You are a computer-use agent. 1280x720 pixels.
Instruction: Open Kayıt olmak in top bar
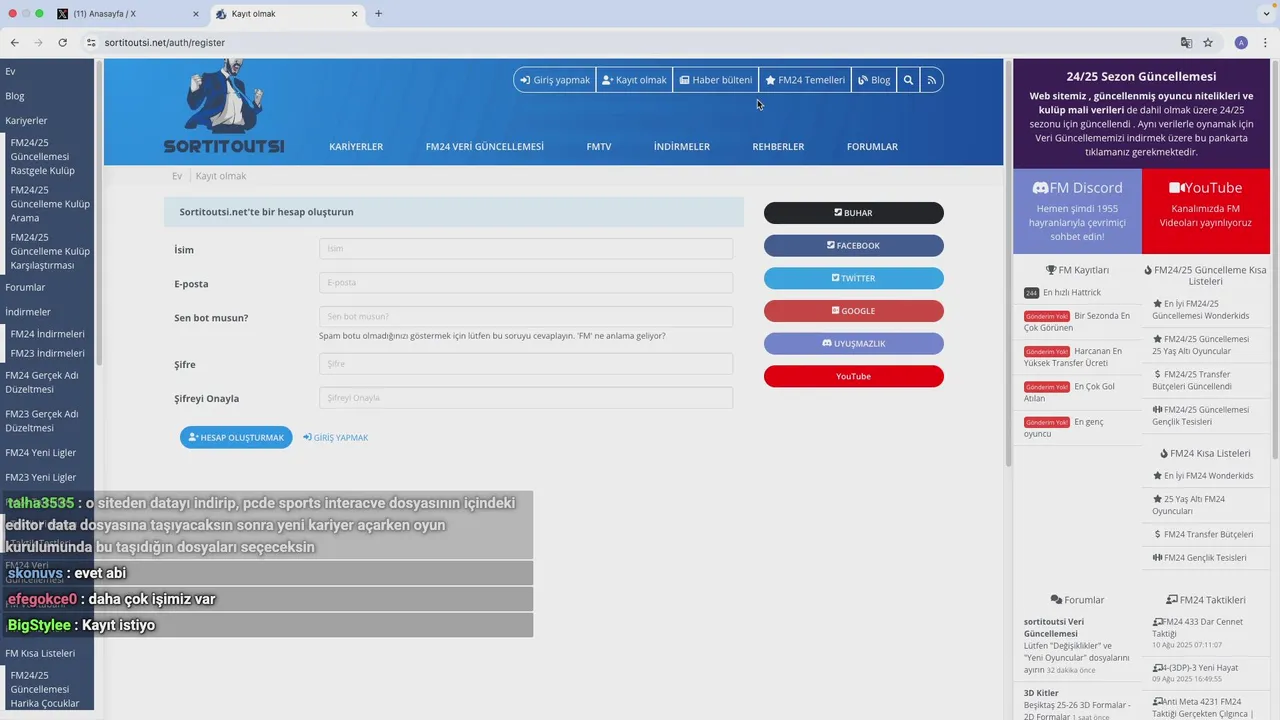tap(634, 80)
